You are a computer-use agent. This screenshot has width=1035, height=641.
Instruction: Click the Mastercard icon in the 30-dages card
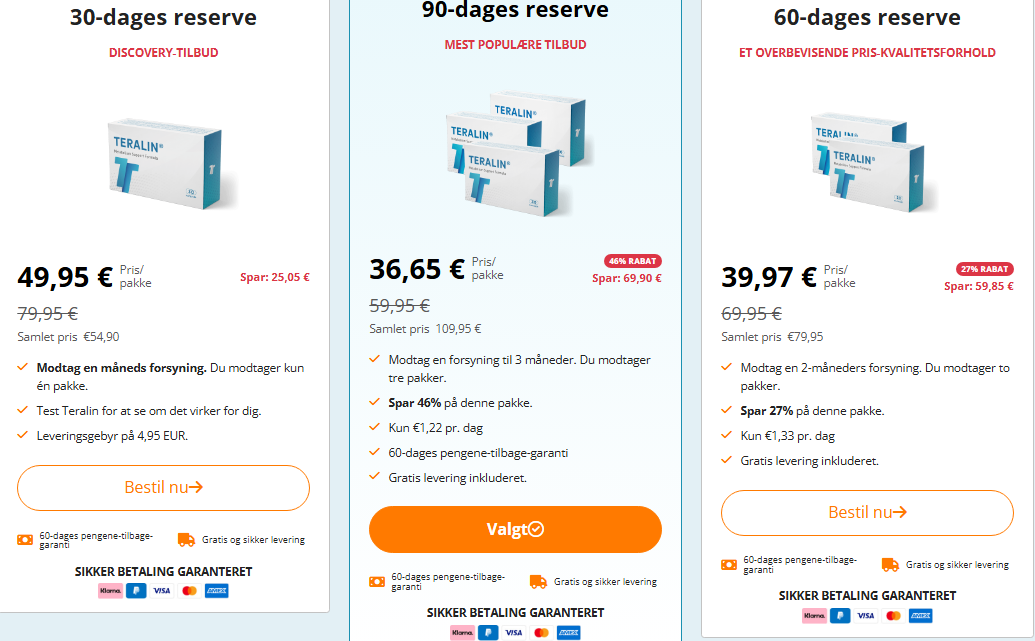tap(189, 591)
